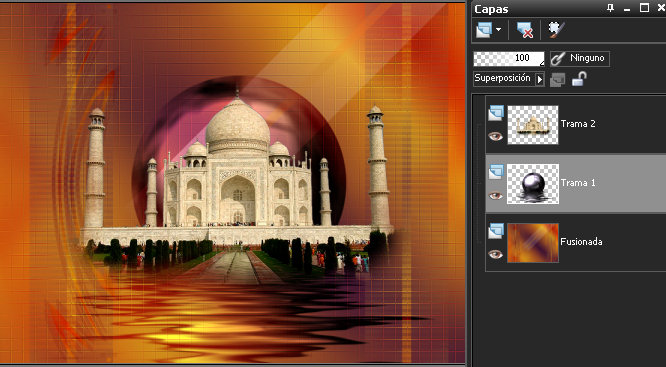
Task: Select the Fusionada layer name
Action: click(x=581, y=242)
